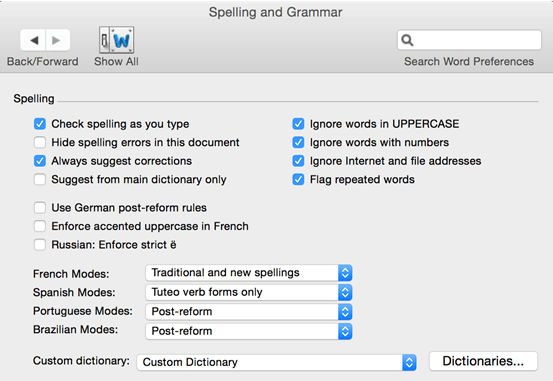553x381 pixels.
Task: Click the French Modes: label
Action: pyautogui.click(x=71, y=274)
